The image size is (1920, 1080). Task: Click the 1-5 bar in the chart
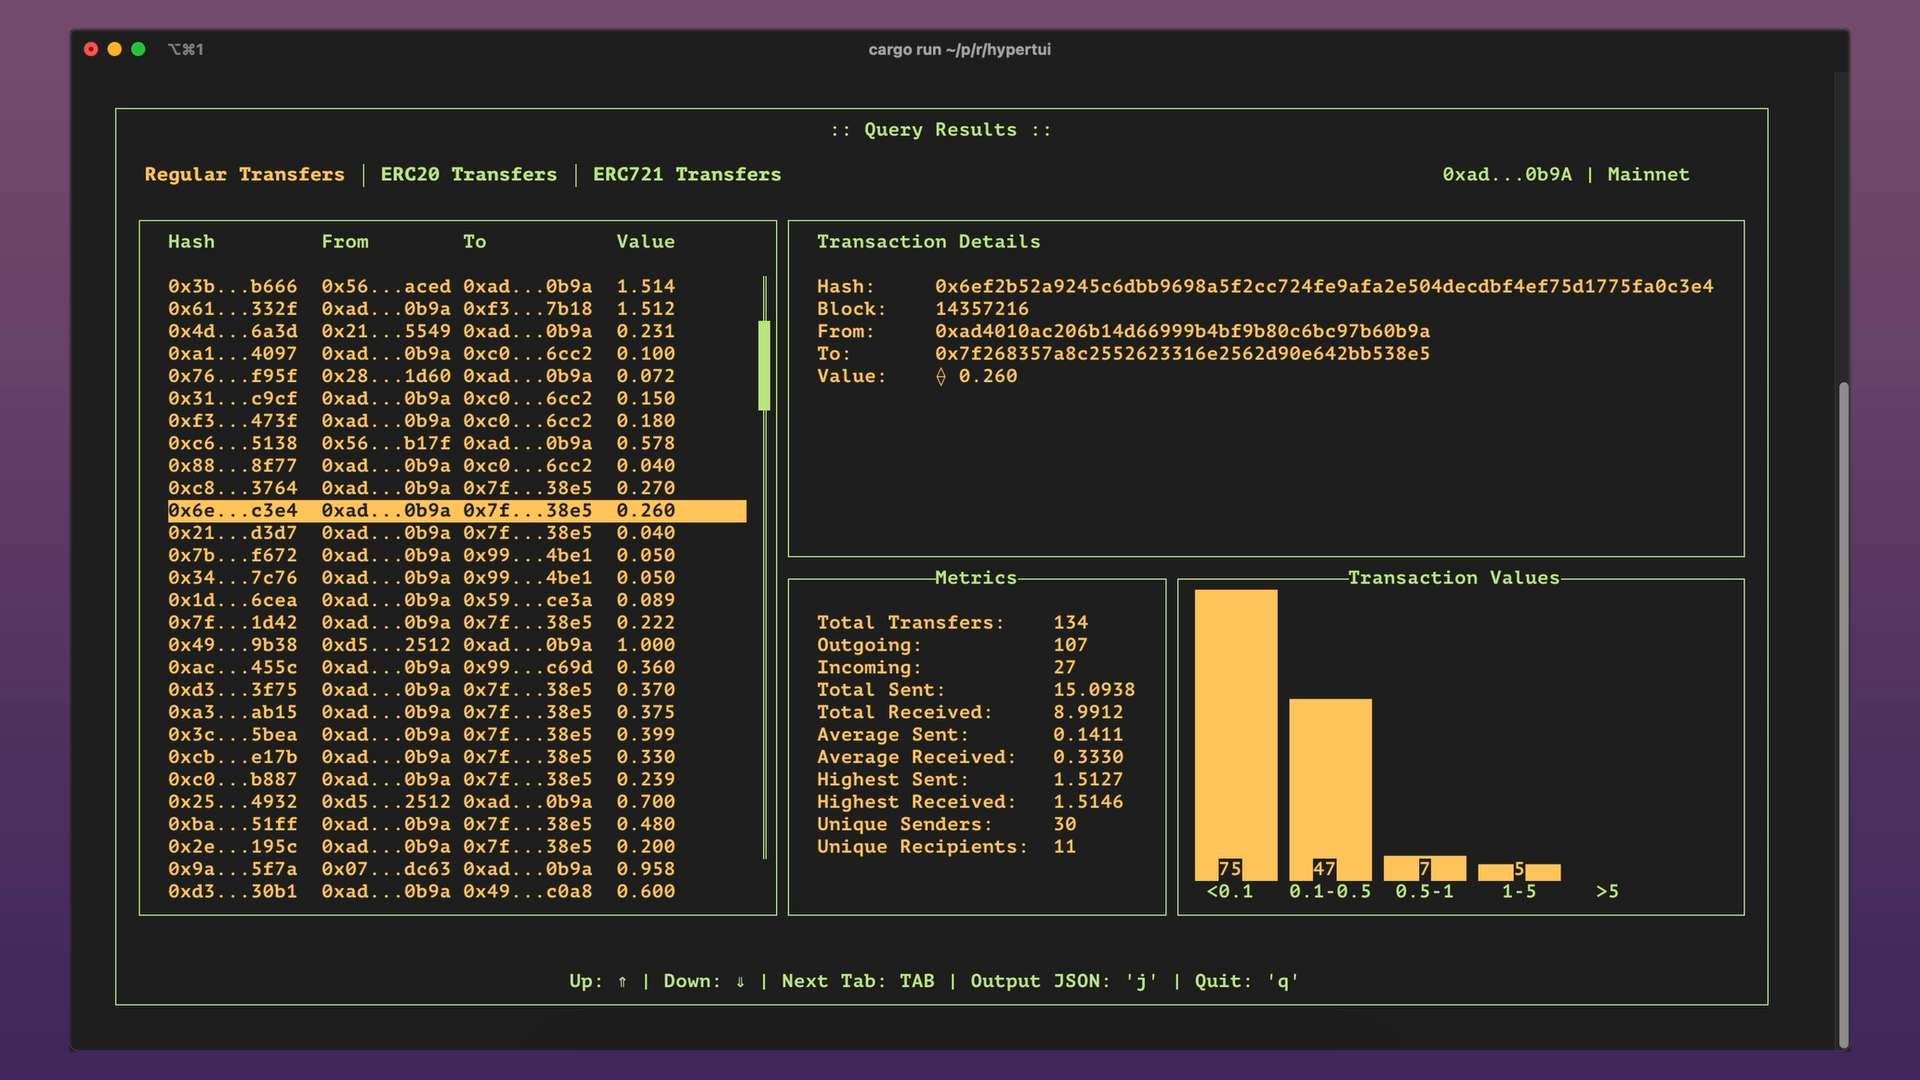(1519, 872)
